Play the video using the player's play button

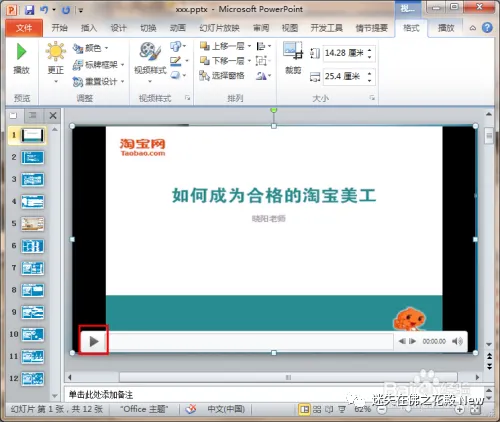point(94,341)
